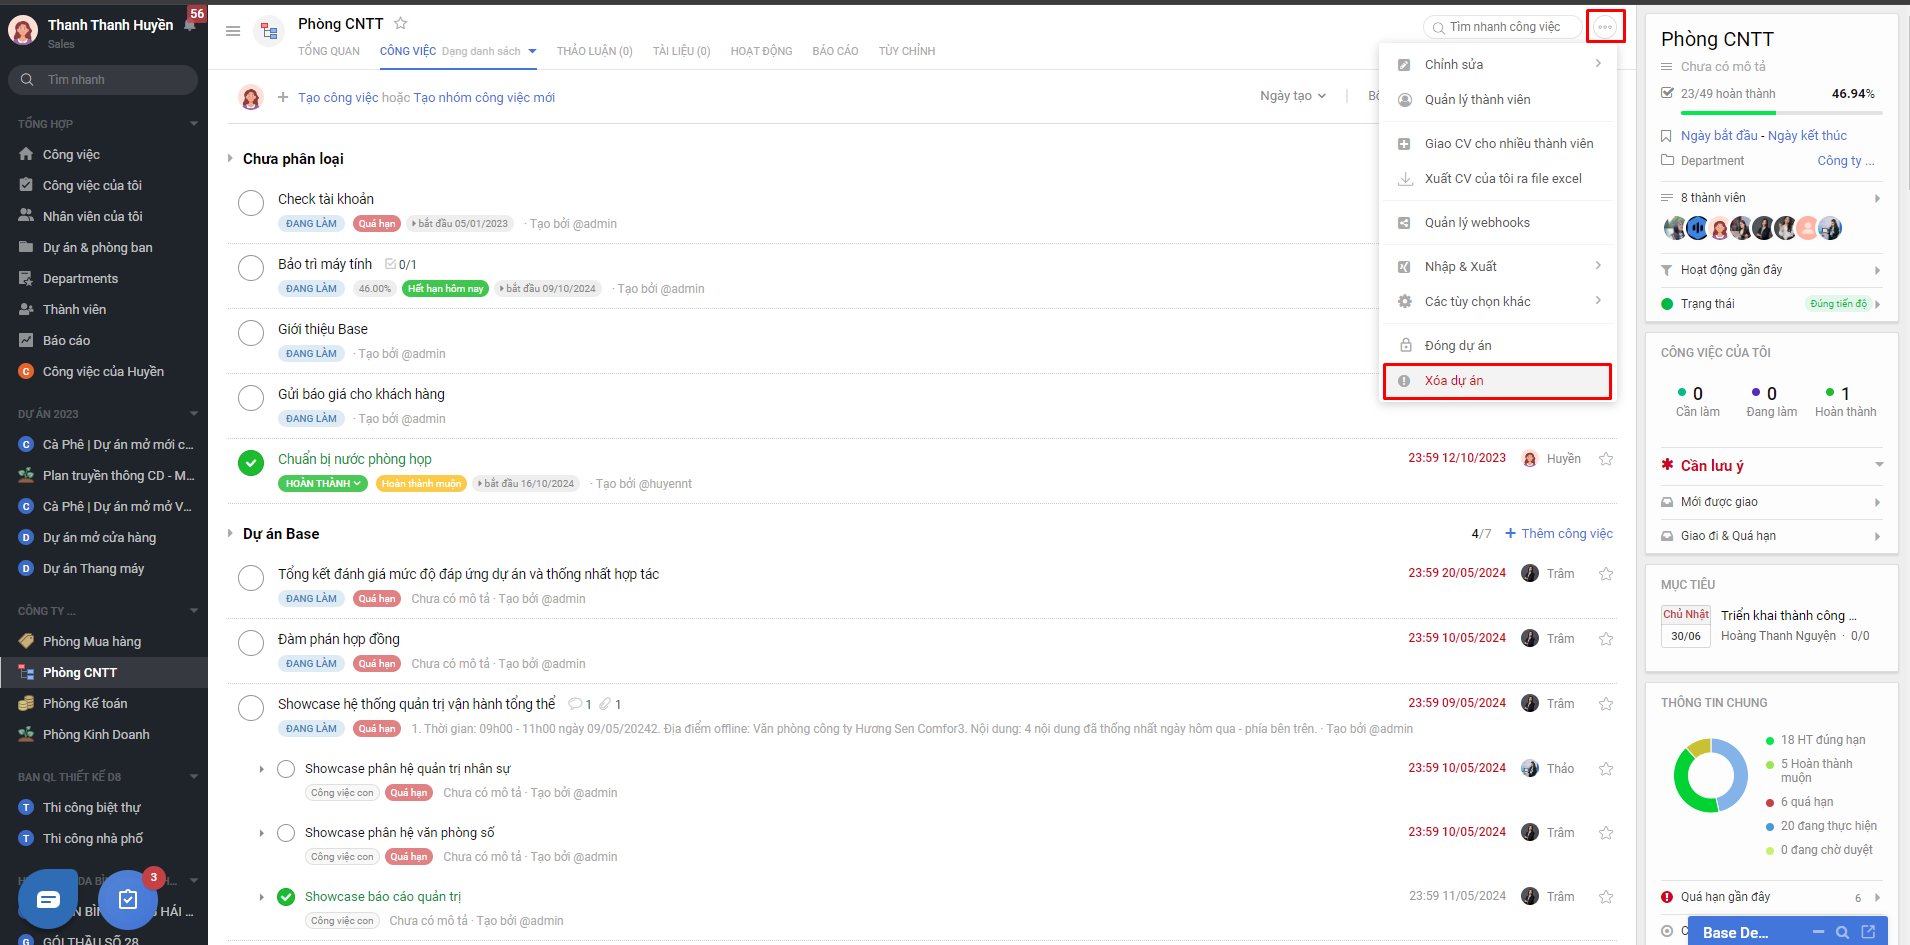Uncheck completed Showcase báo cáo quản trị subtask
1910x945 pixels.
coord(286,897)
